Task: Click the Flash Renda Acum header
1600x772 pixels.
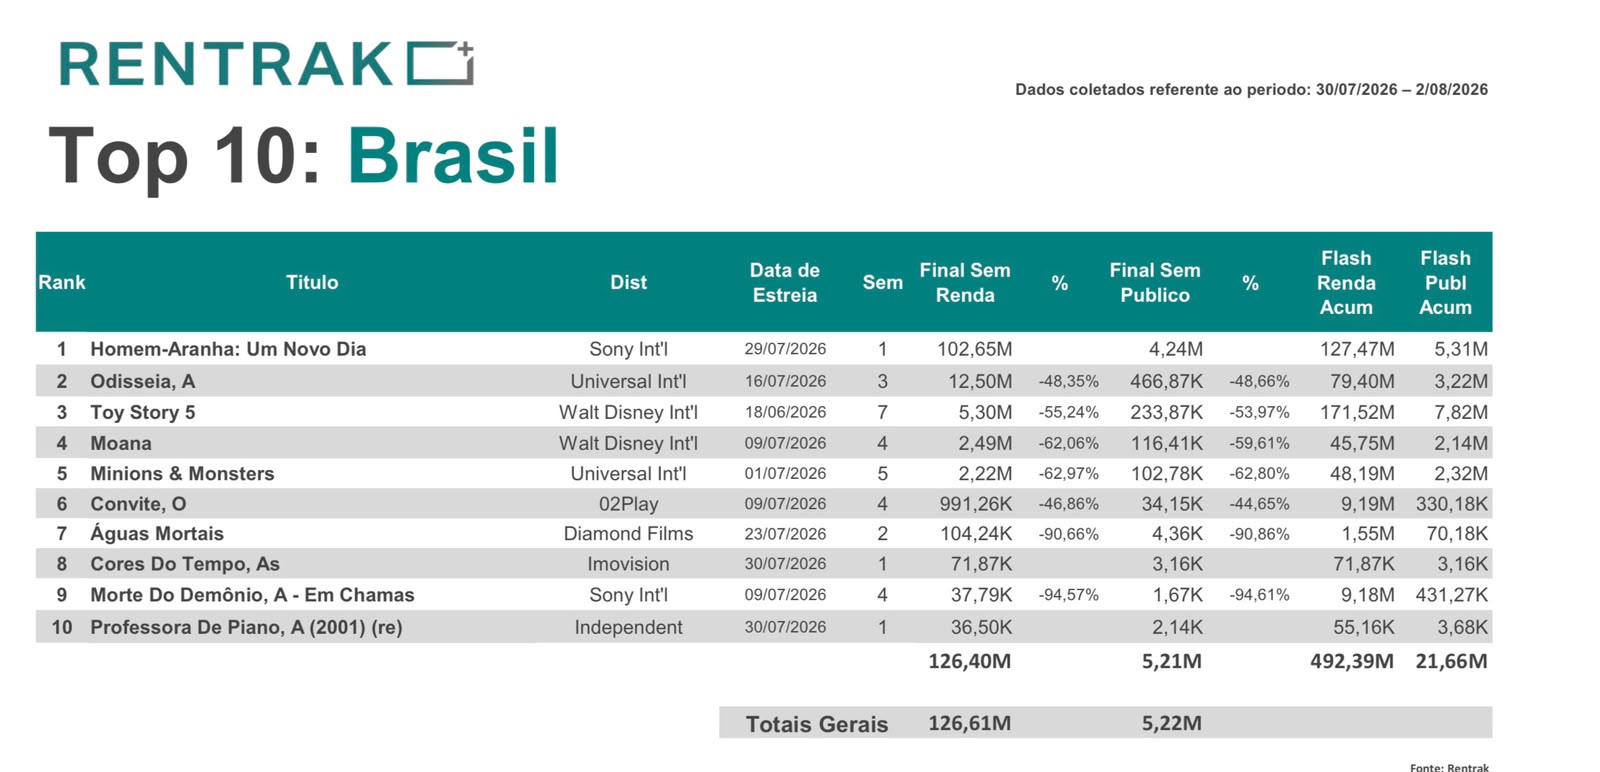Action: [1346, 283]
